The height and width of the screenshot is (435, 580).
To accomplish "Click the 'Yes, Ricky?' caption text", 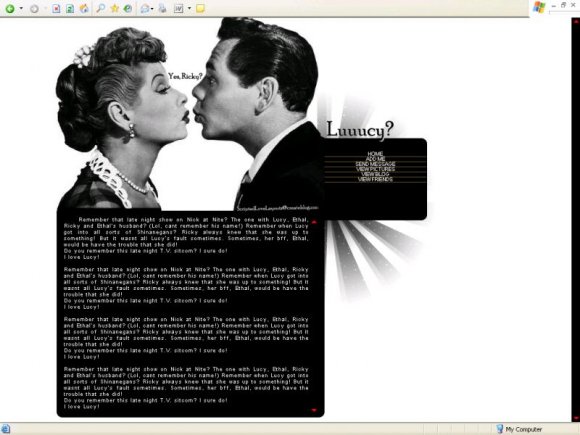I will point(185,76).
